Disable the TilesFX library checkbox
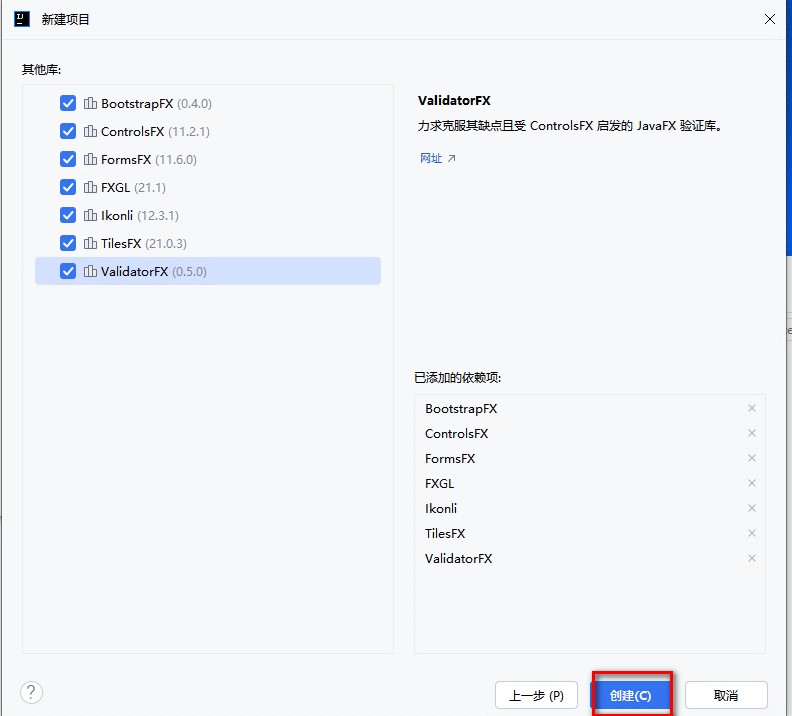The height and width of the screenshot is (716, 792). [x=68, y=243]
